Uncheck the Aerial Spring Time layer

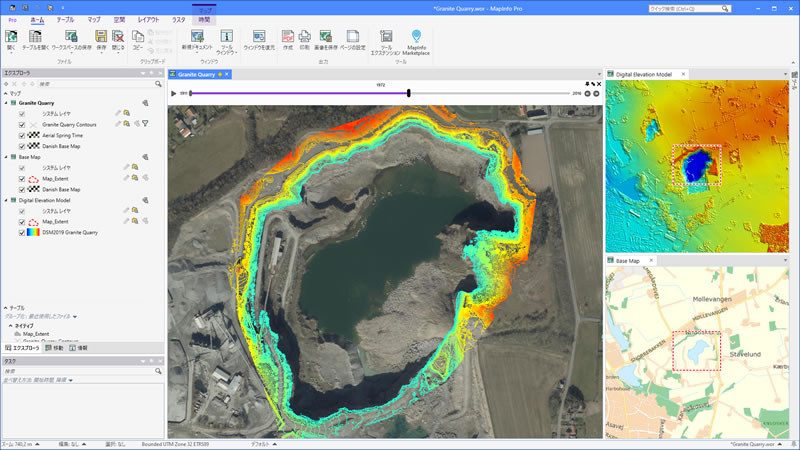pos(22,135)
